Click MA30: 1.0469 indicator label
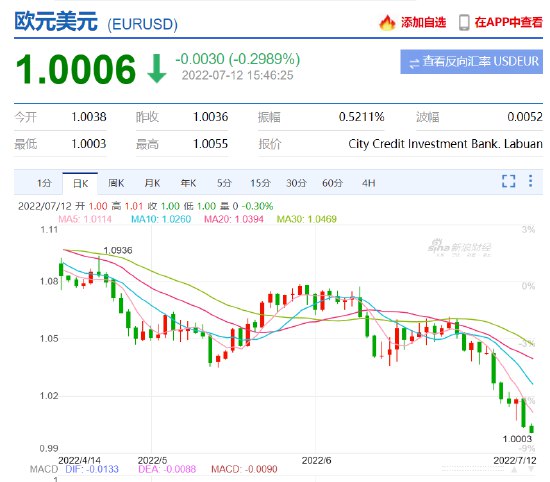 307,219
